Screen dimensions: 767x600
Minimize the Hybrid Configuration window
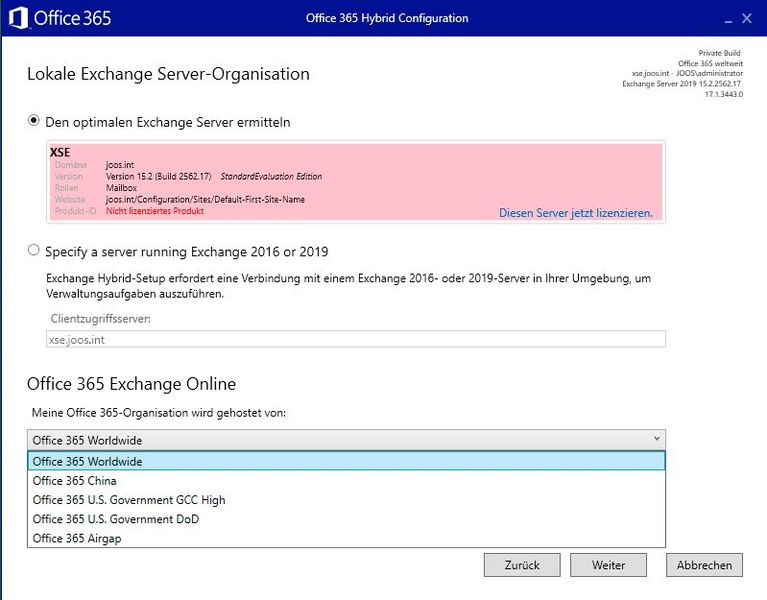(728, 19)
